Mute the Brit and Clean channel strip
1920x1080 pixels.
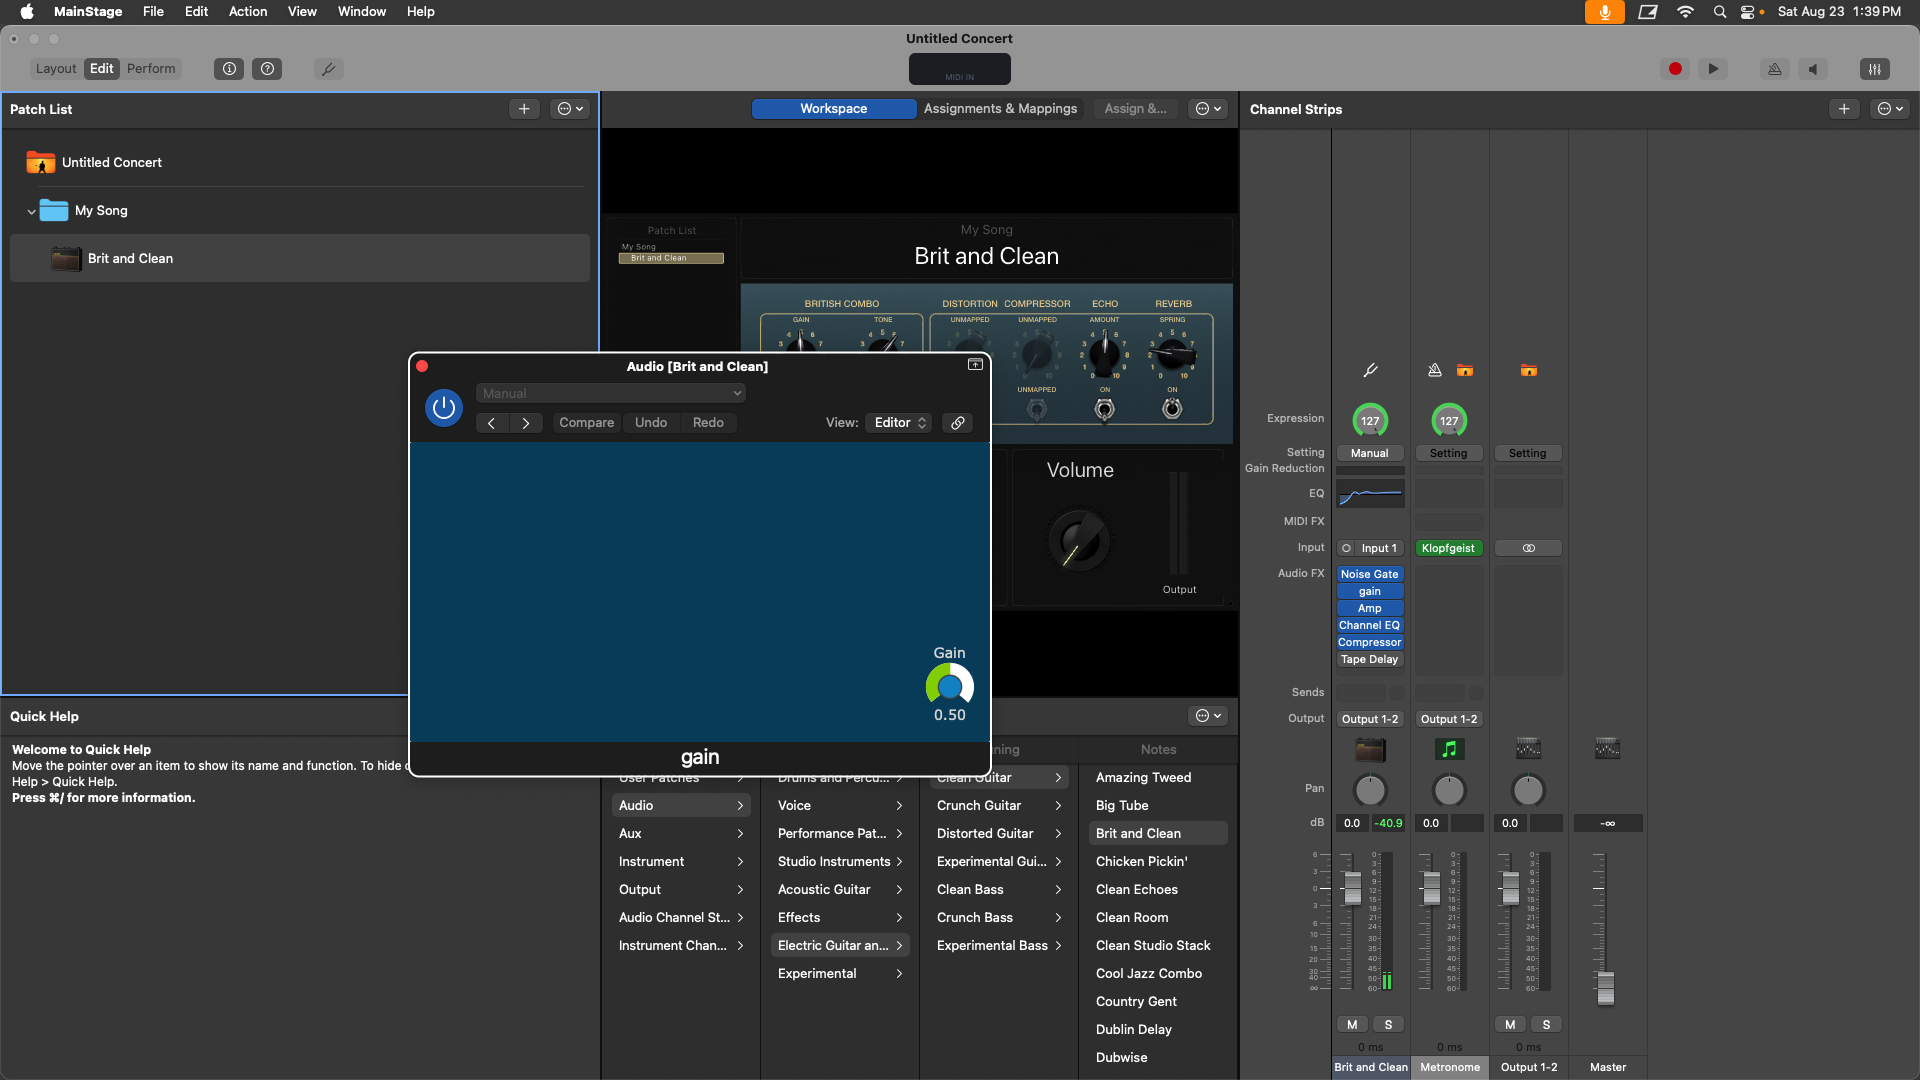pos(1352,1024)
